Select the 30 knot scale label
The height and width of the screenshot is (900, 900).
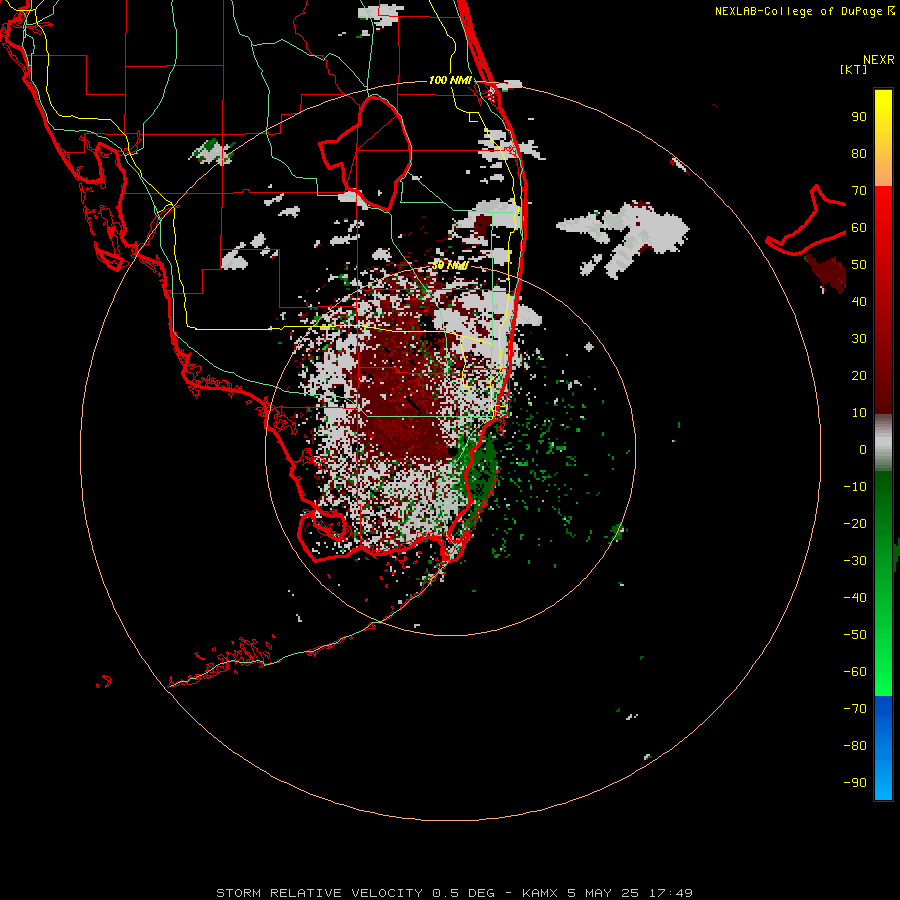tap(859, 339)
